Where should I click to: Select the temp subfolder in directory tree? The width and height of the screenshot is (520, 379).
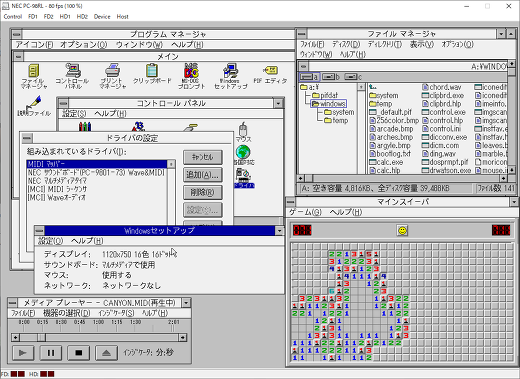point(336,120)
